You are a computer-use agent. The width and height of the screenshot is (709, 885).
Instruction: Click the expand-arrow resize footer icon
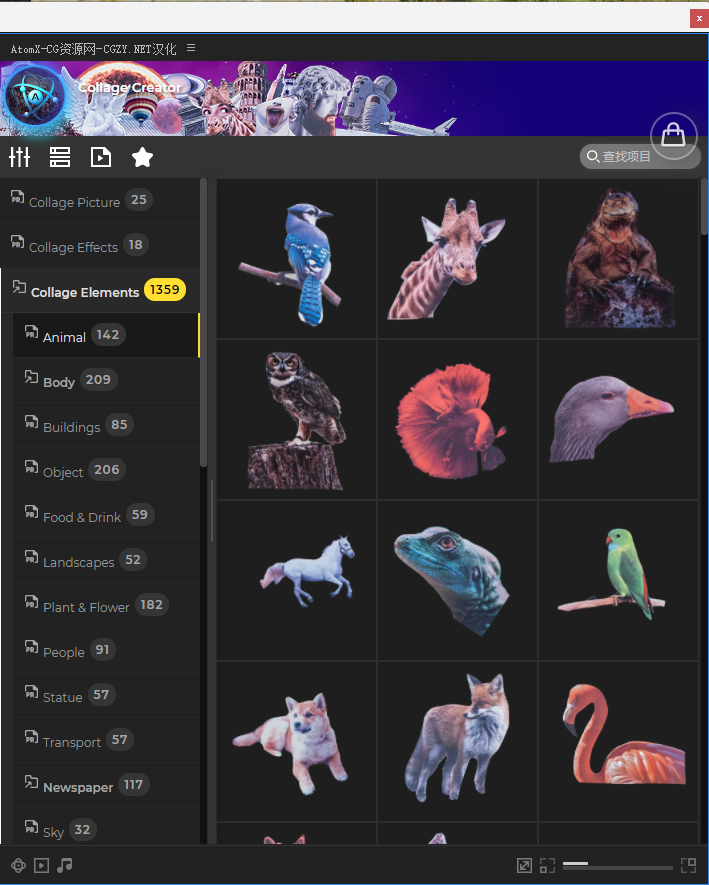coord(524,865)
